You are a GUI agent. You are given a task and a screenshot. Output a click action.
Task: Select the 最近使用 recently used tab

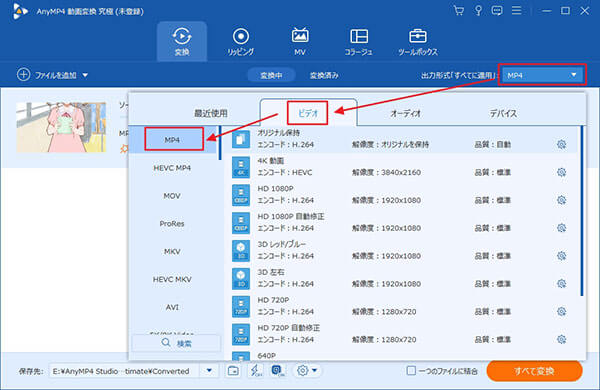[211, 113]
